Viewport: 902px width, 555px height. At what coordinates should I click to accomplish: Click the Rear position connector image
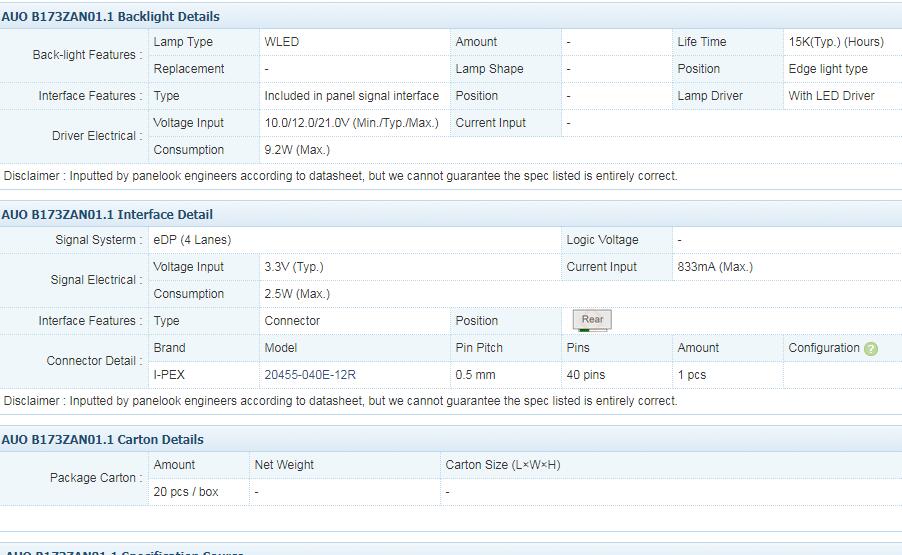(x=592, y=321)
